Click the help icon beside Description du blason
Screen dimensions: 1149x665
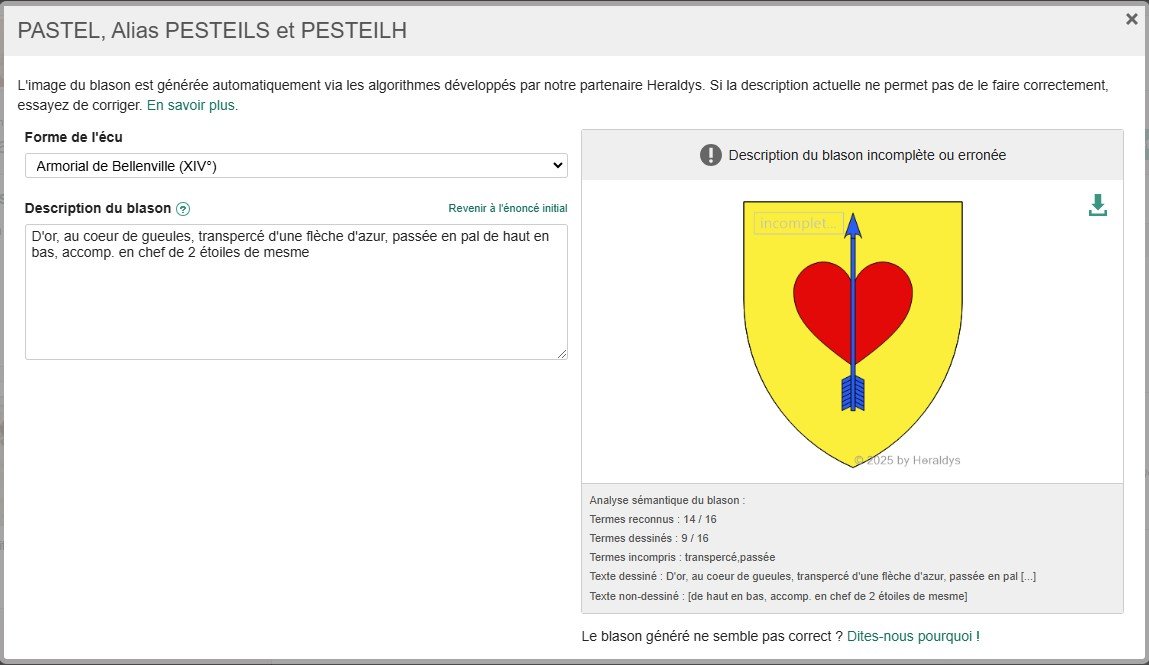point(183,209)
